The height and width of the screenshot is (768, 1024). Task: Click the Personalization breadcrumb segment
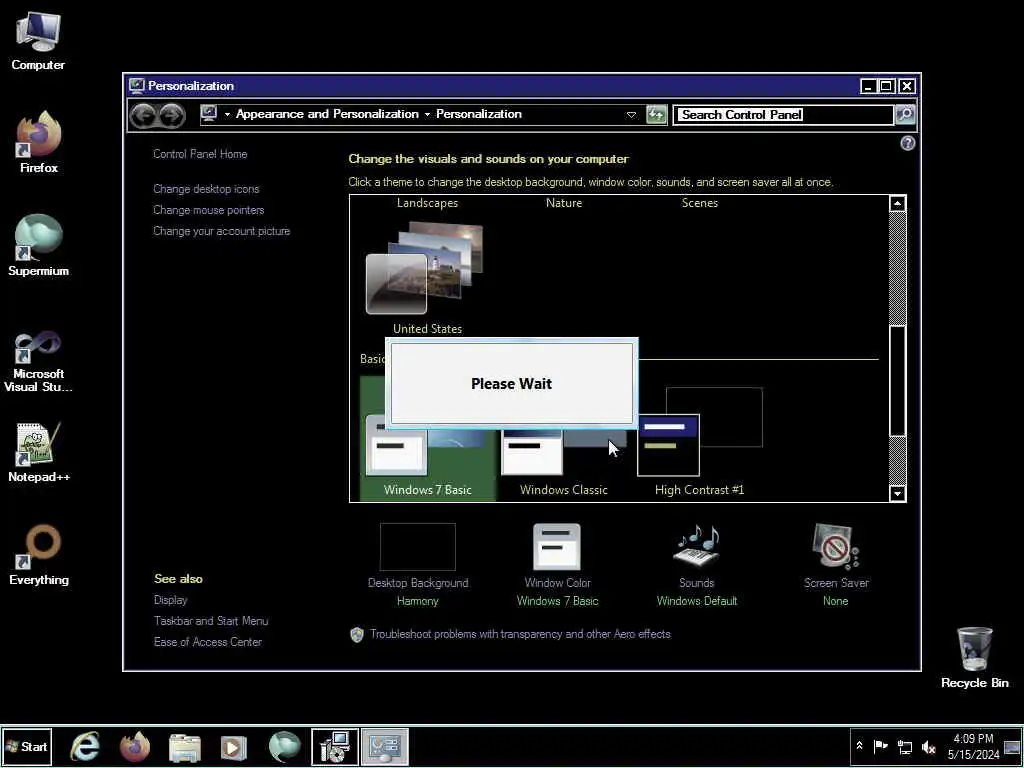tap(479, 114)
